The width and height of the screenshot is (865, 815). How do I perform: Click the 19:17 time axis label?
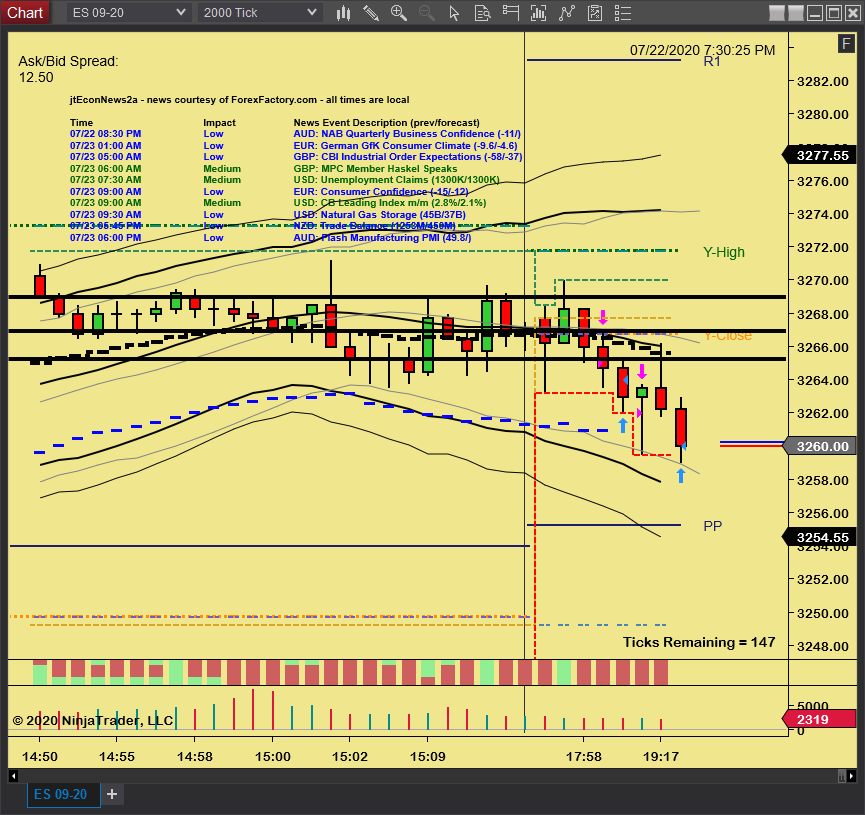[x=661, y=757]
